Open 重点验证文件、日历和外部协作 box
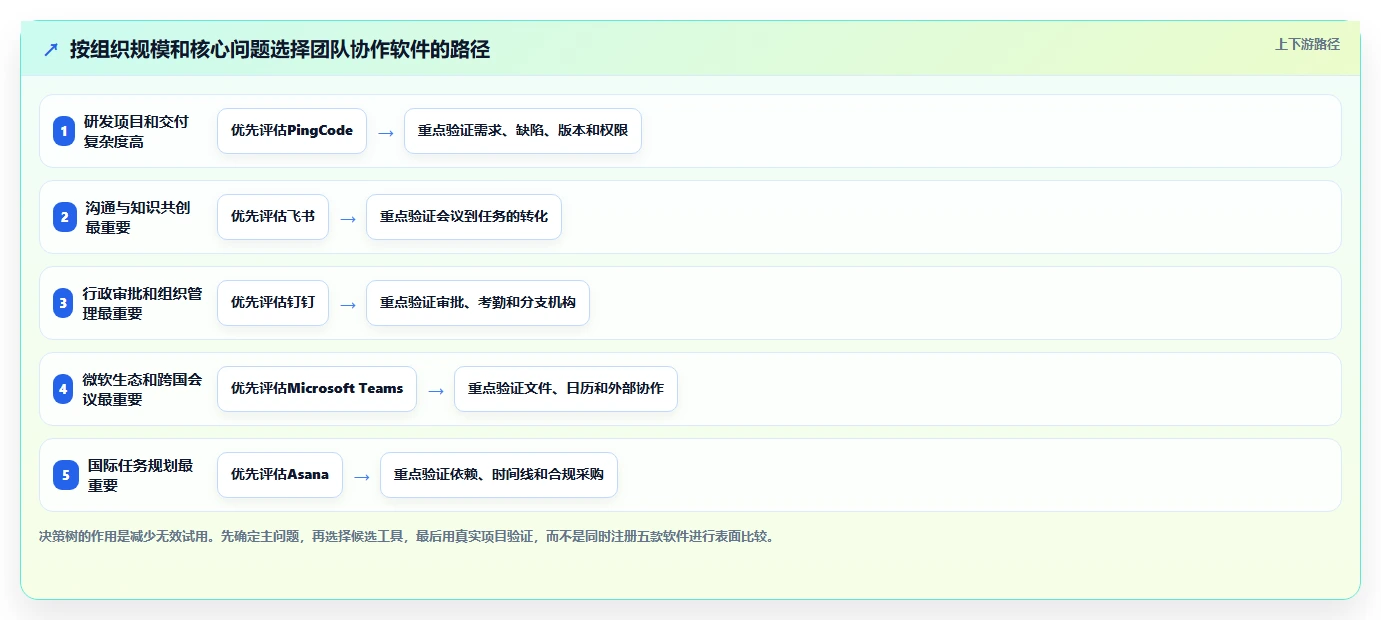1381x620 pixels. click(566, 389)
